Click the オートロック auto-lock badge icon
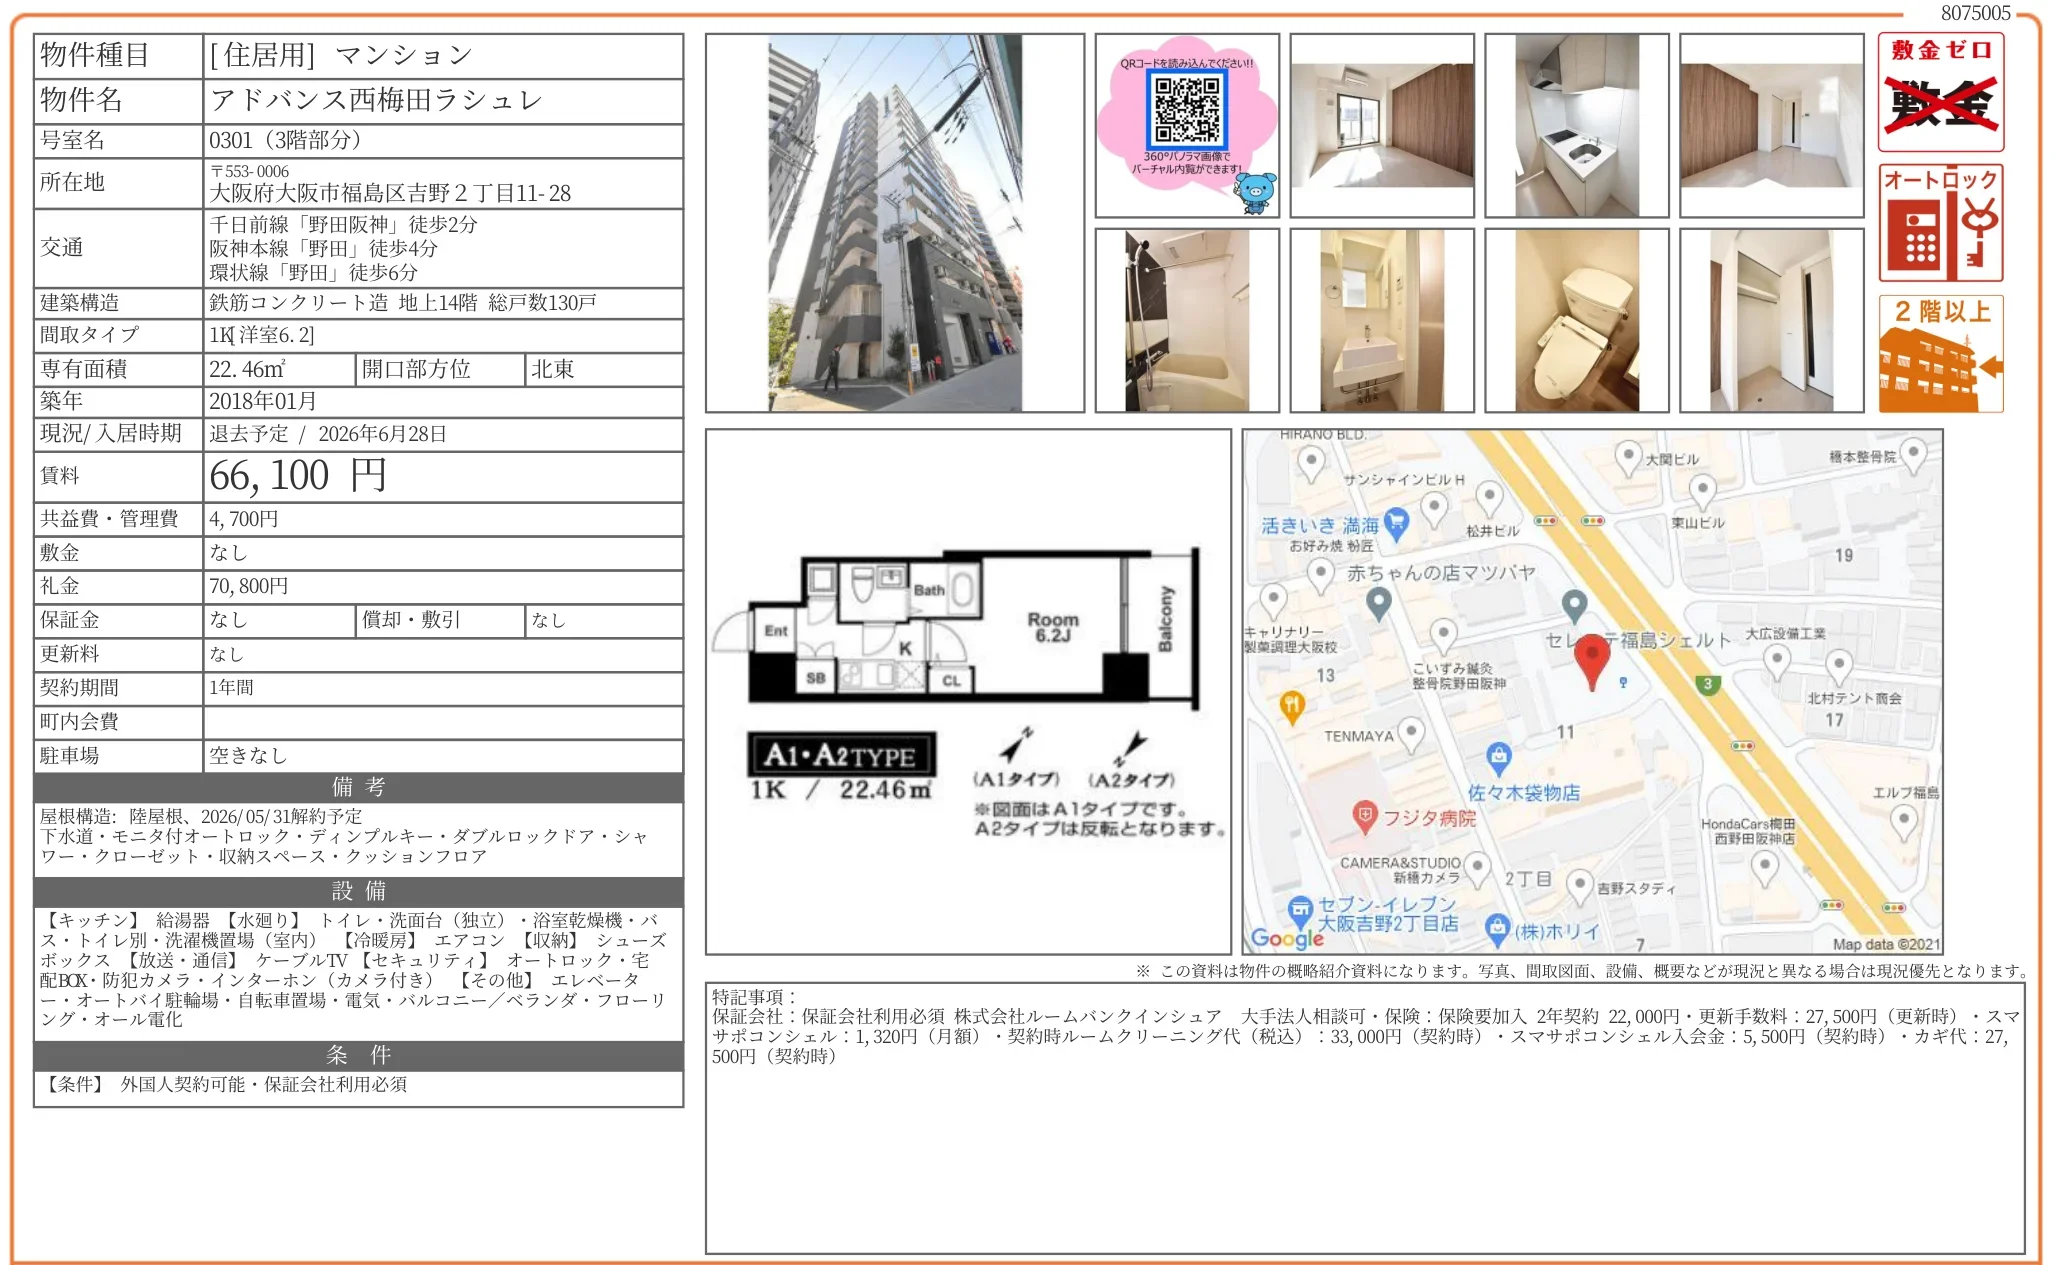Viewport: 2056px width, 1265px height. pyautogui.click(x=1940, y=223)
